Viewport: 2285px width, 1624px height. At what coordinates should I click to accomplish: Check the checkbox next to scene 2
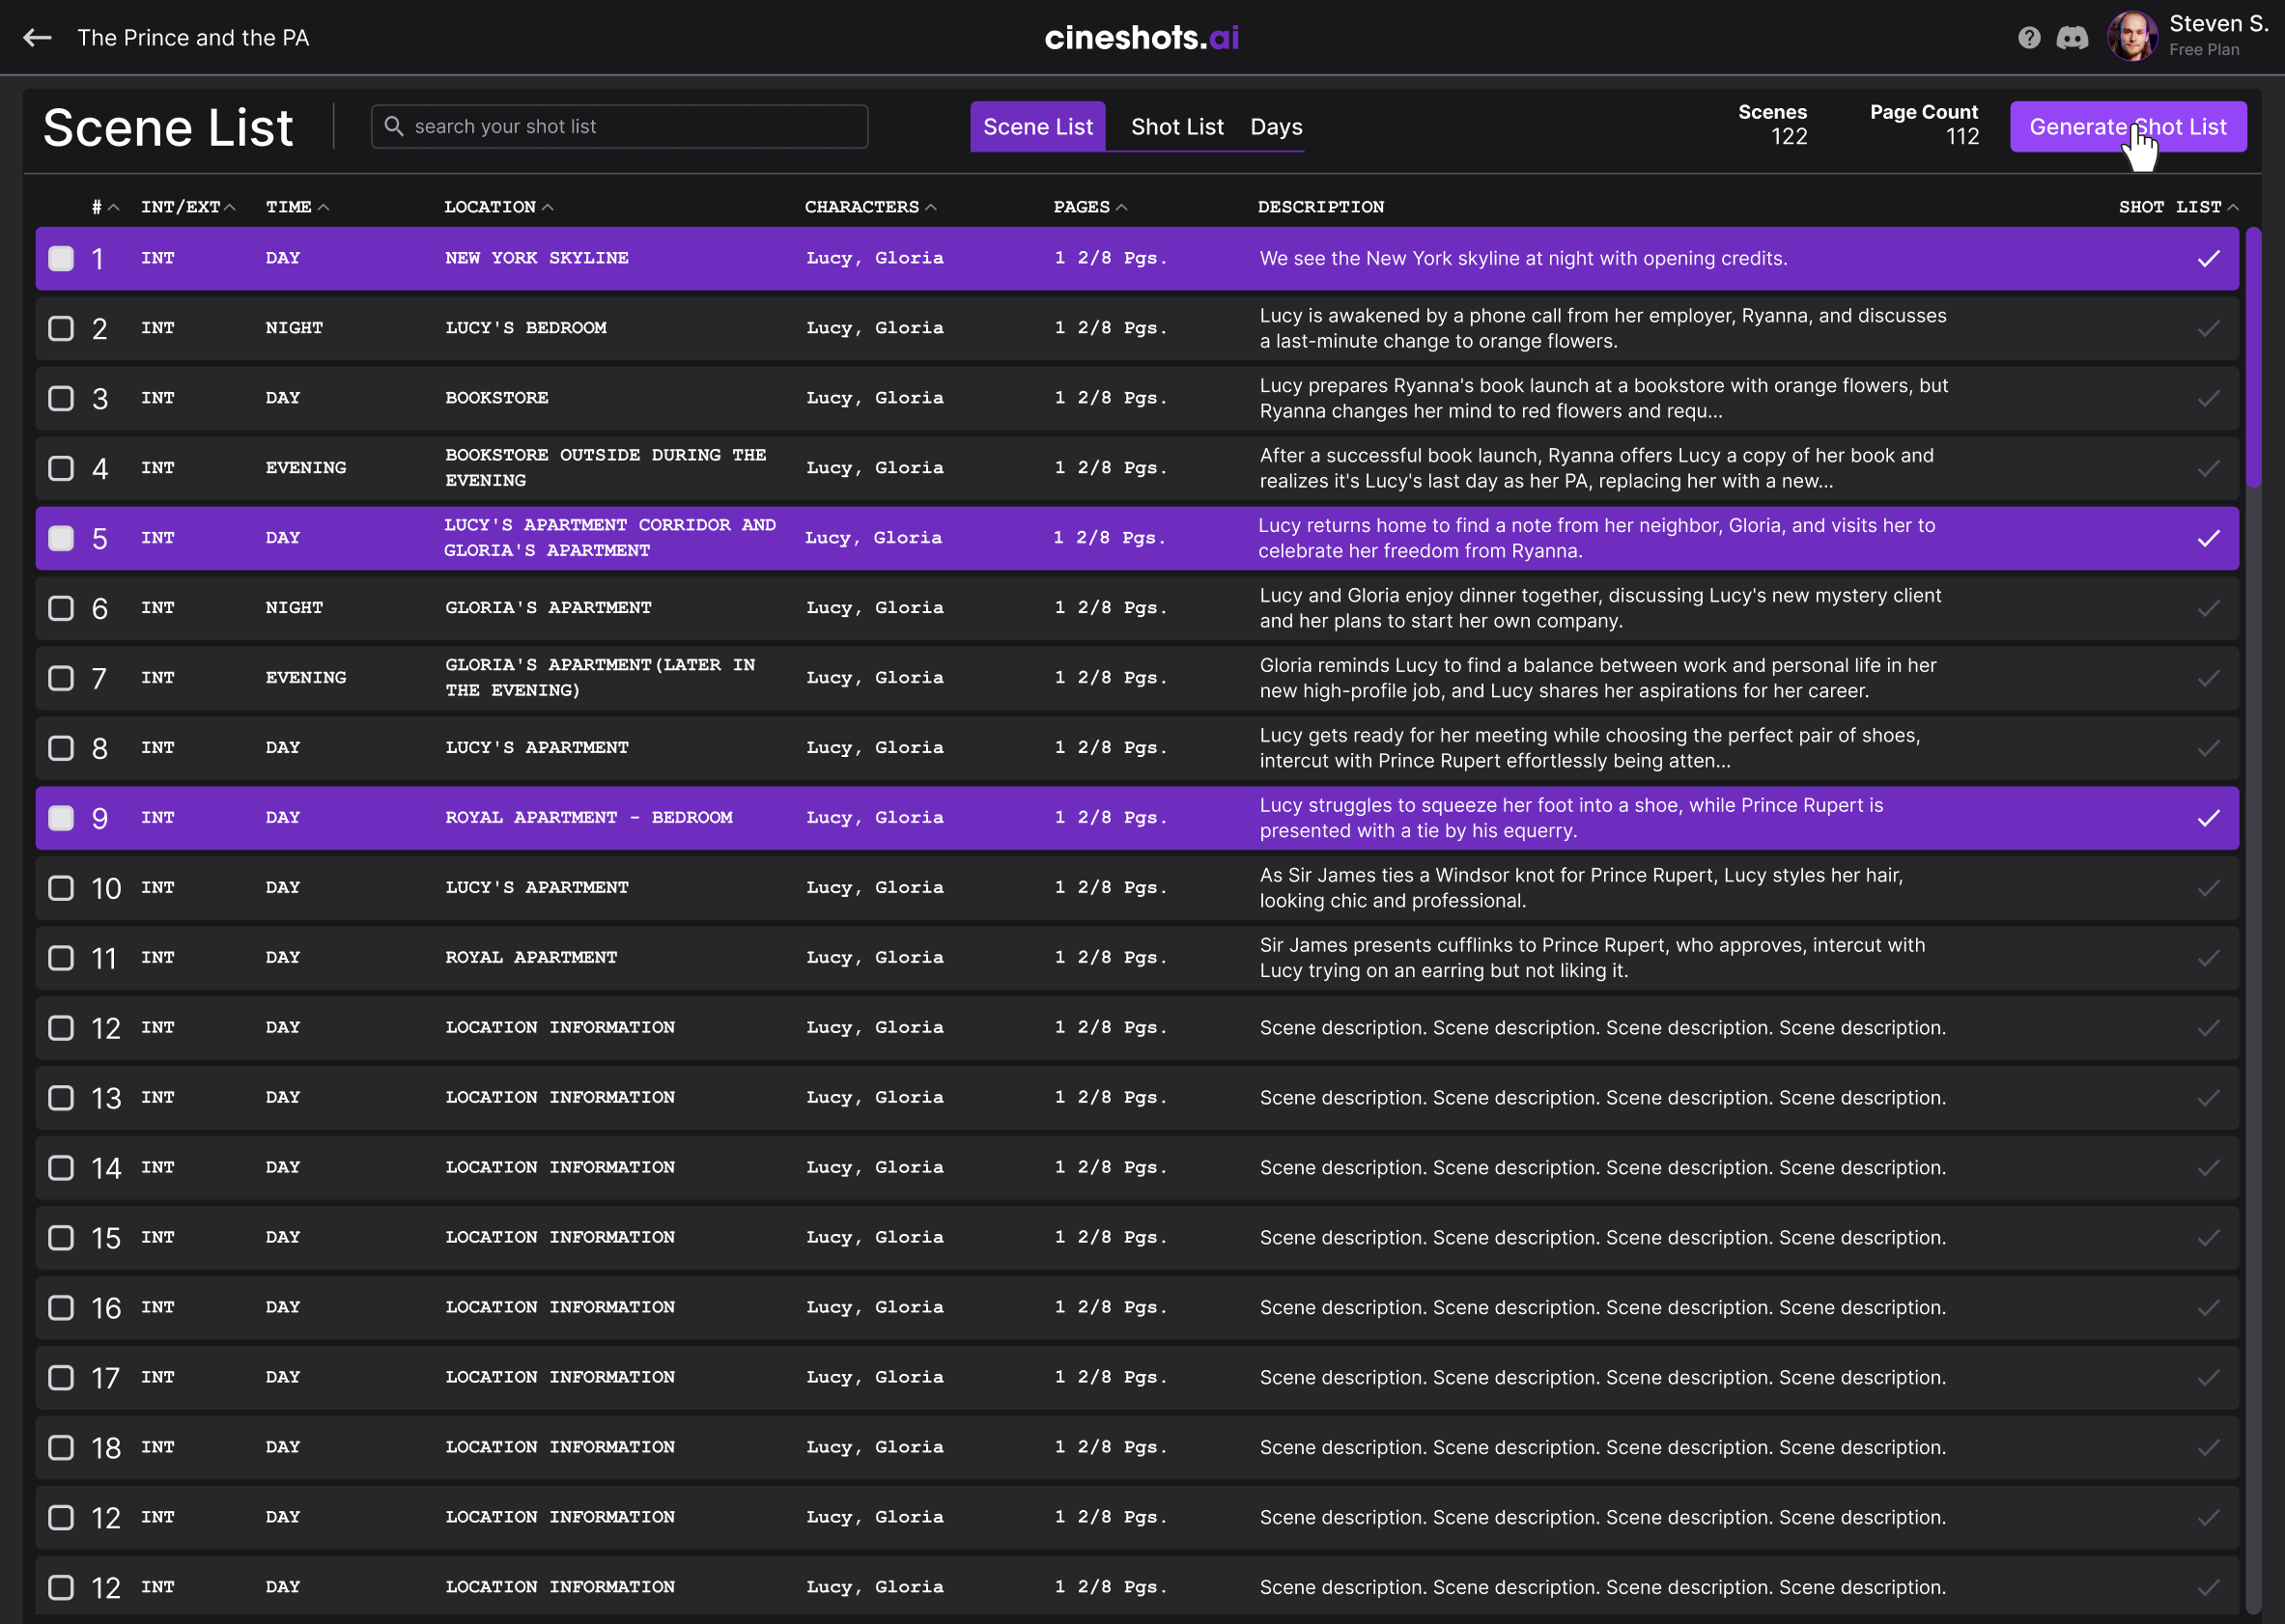click(x=60, y=327)
